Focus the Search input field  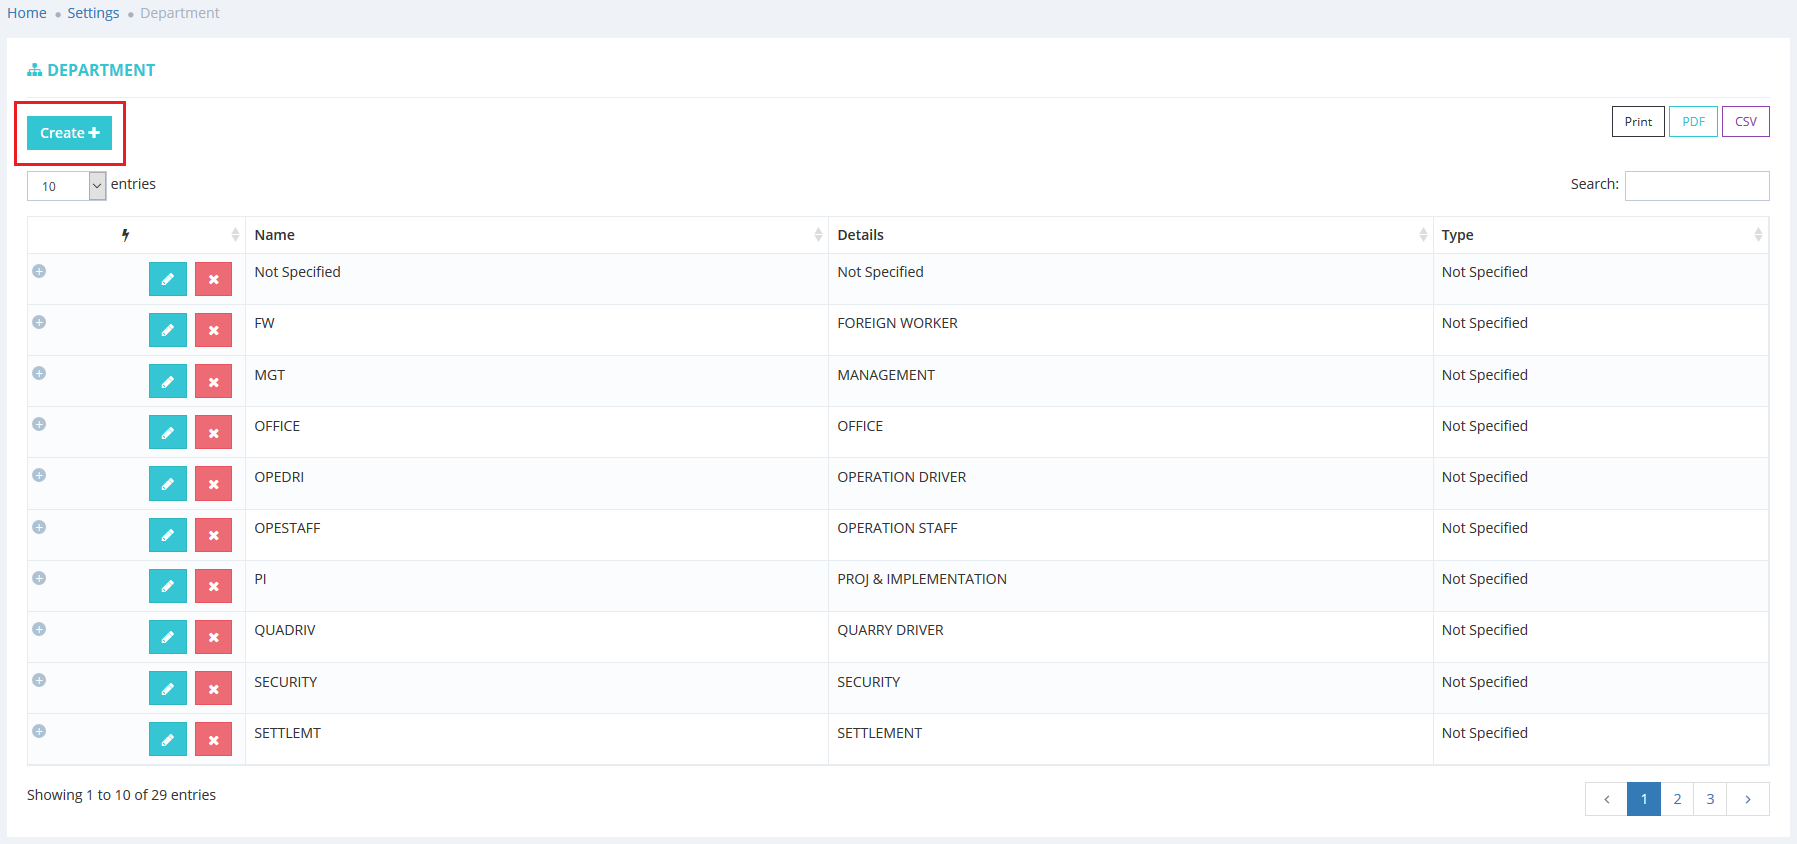point(1696,186)
